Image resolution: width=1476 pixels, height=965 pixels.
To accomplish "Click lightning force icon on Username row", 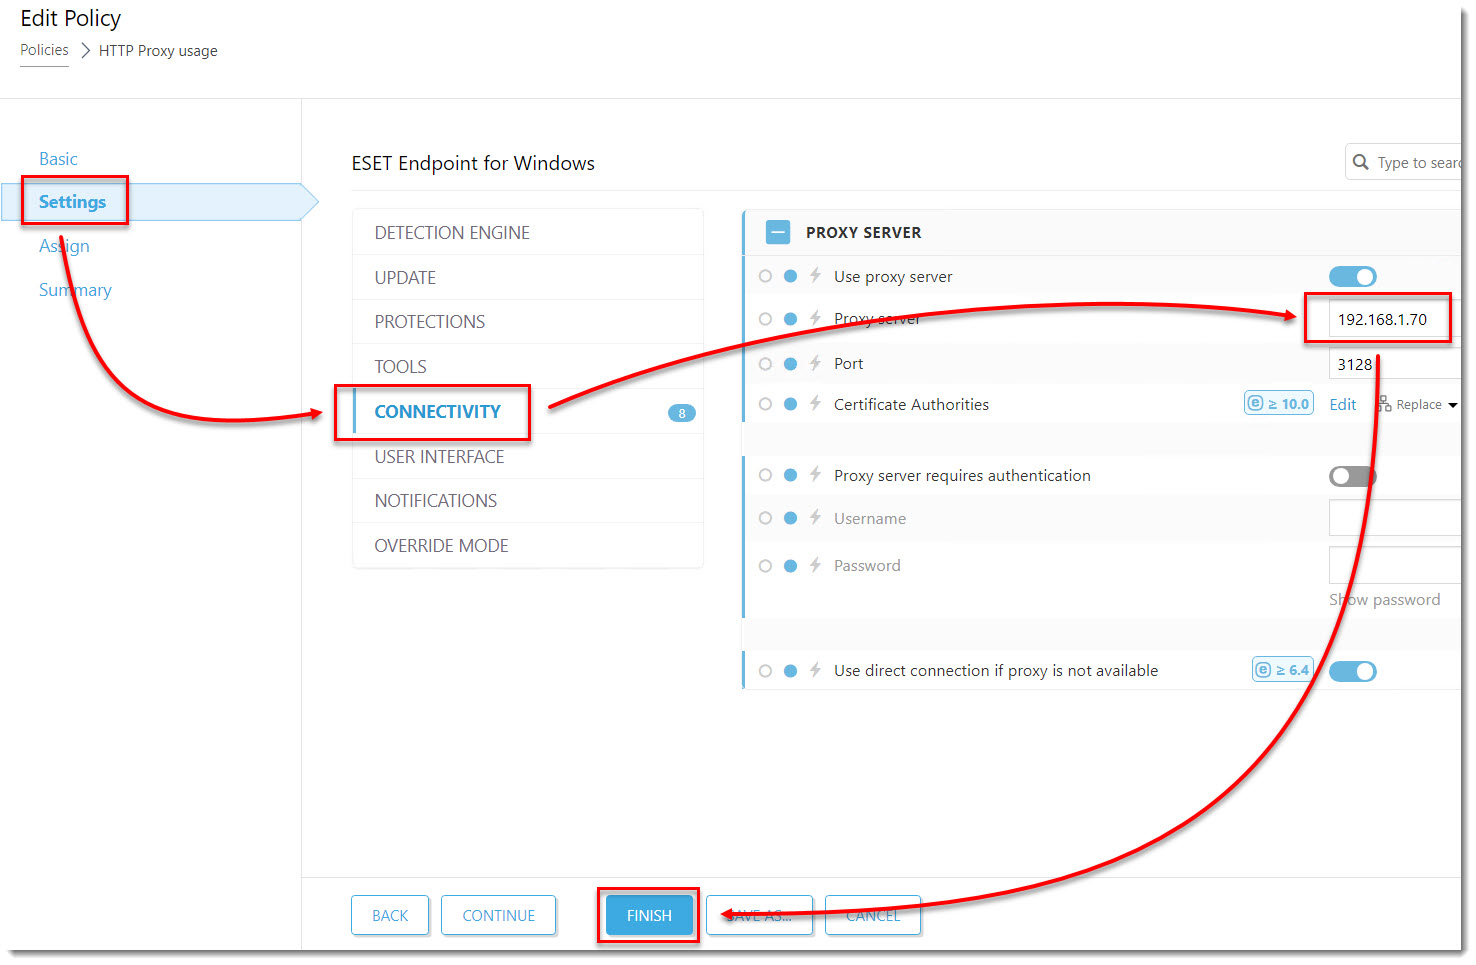I will [x=815, y=517].
